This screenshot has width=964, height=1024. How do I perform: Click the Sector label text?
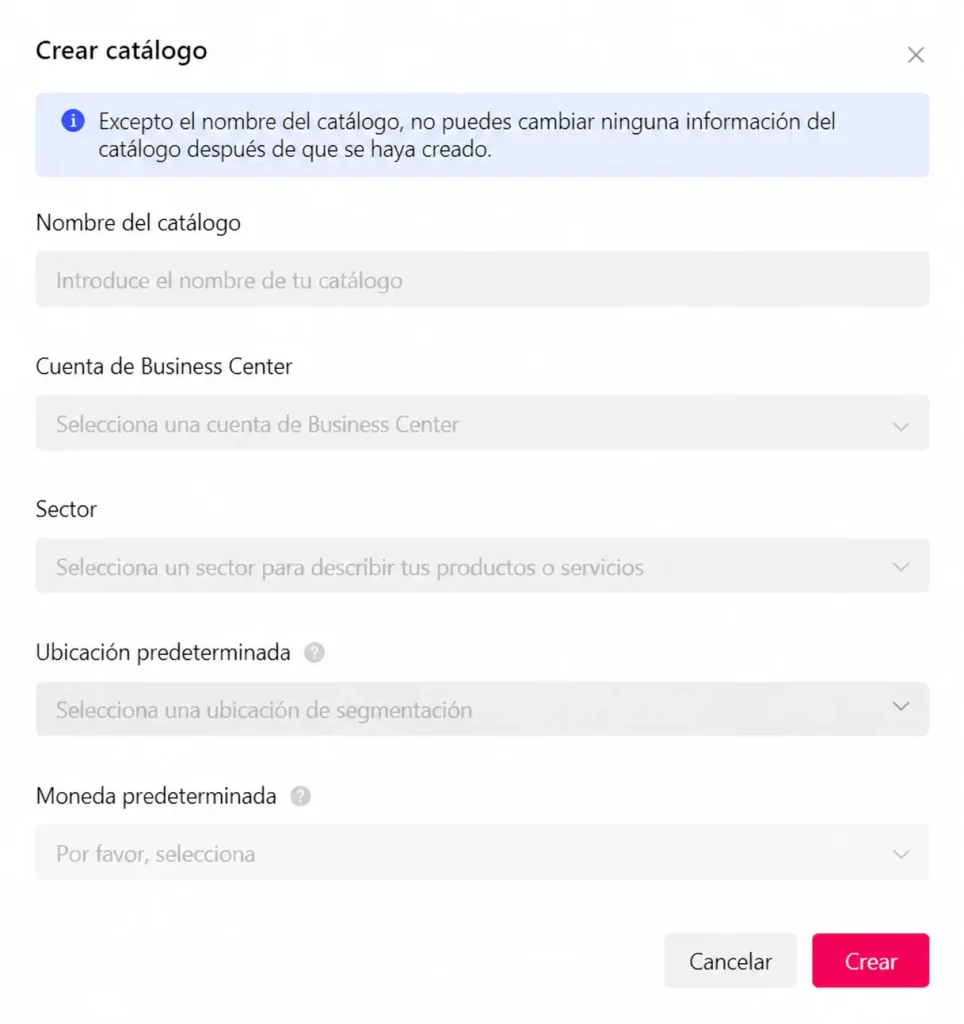[66, 509]
